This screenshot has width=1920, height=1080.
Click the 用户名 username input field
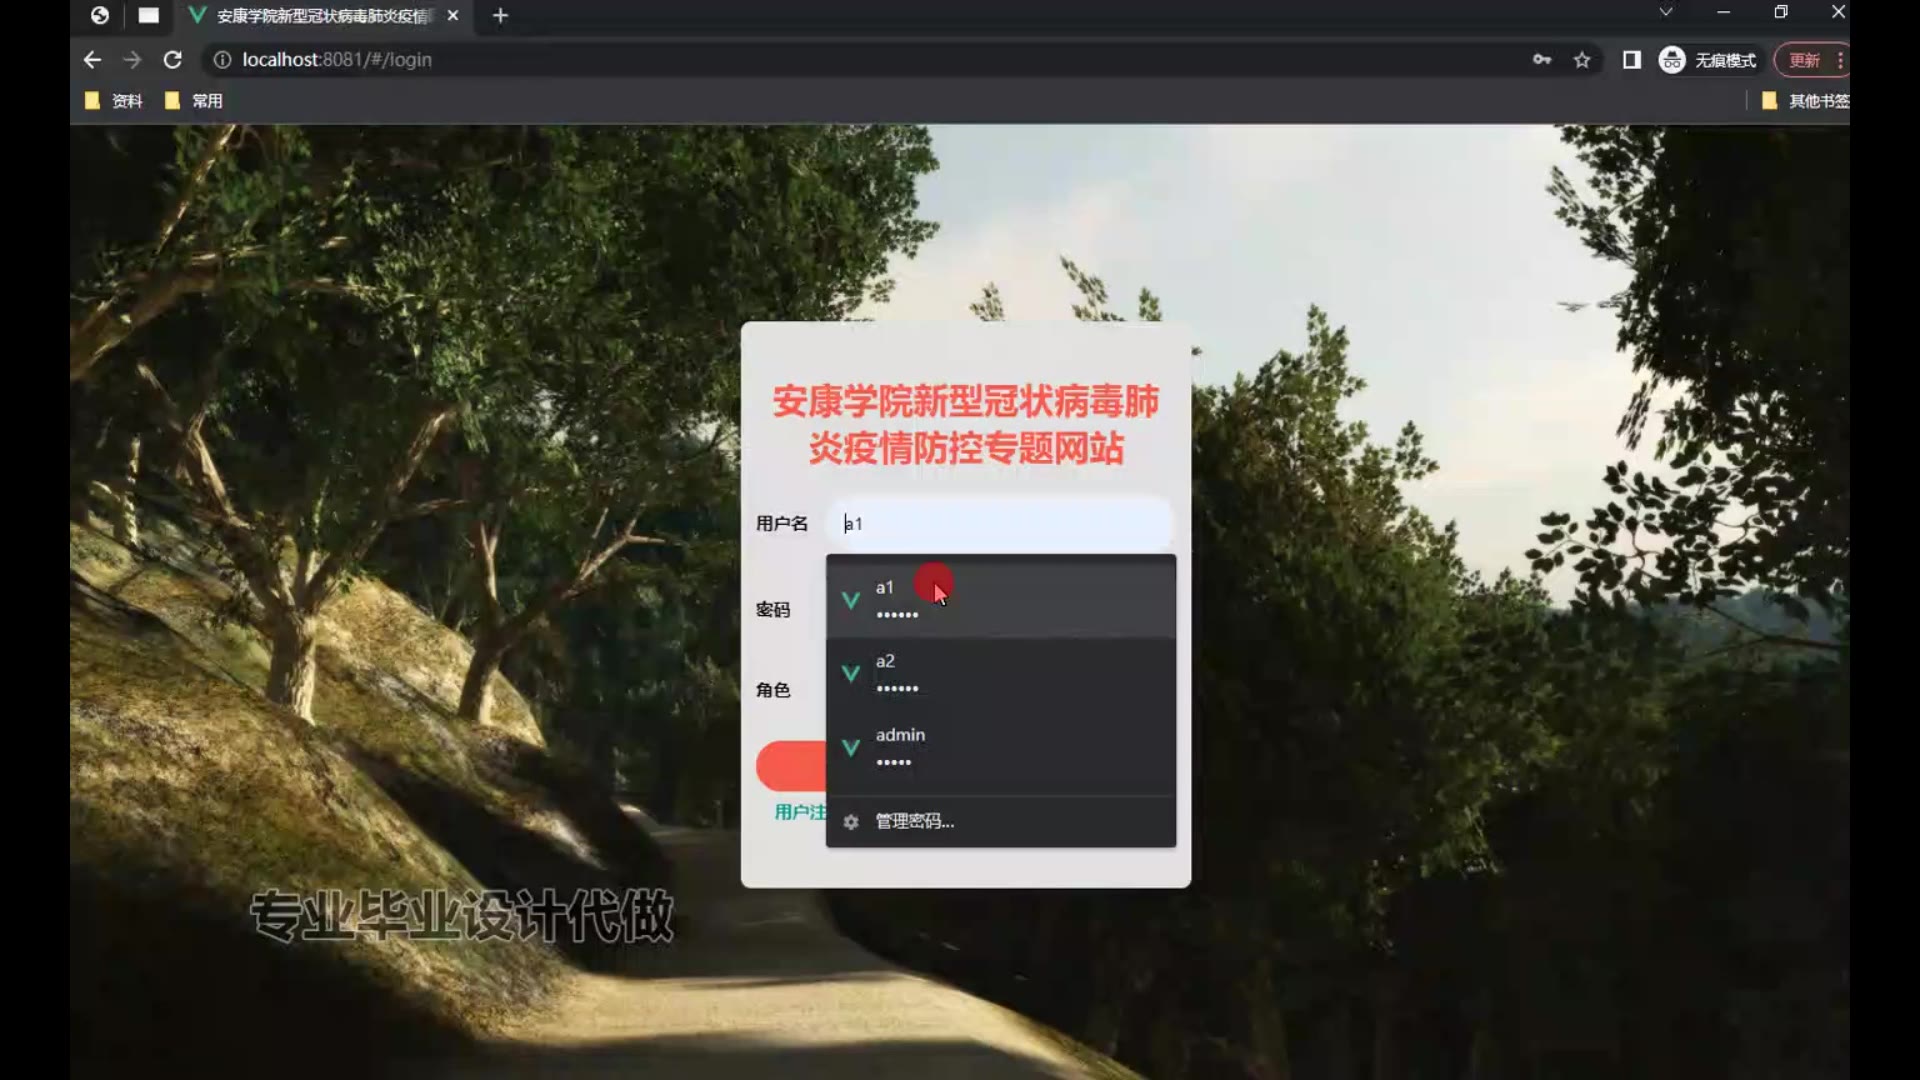click(x=1000, y=523)
